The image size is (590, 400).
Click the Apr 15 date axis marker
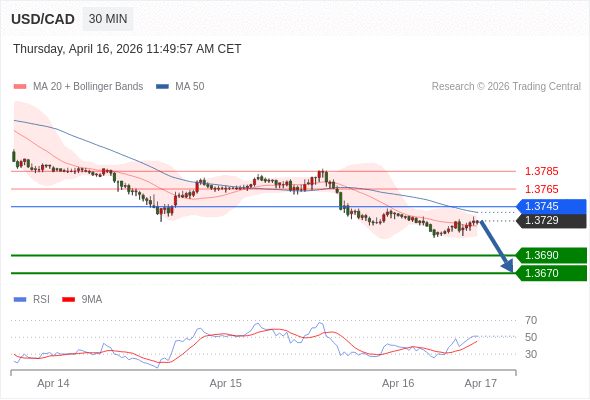[x=225, y=383]
